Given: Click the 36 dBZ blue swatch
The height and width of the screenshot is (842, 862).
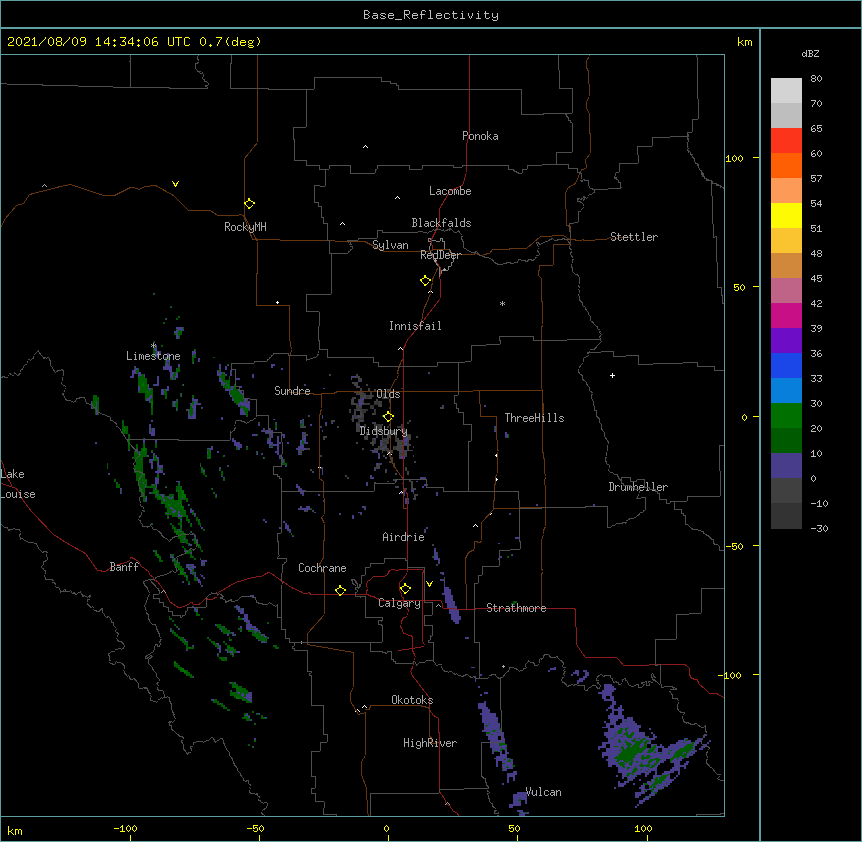Looking at the screenshot, I should [x=786, y=365].
